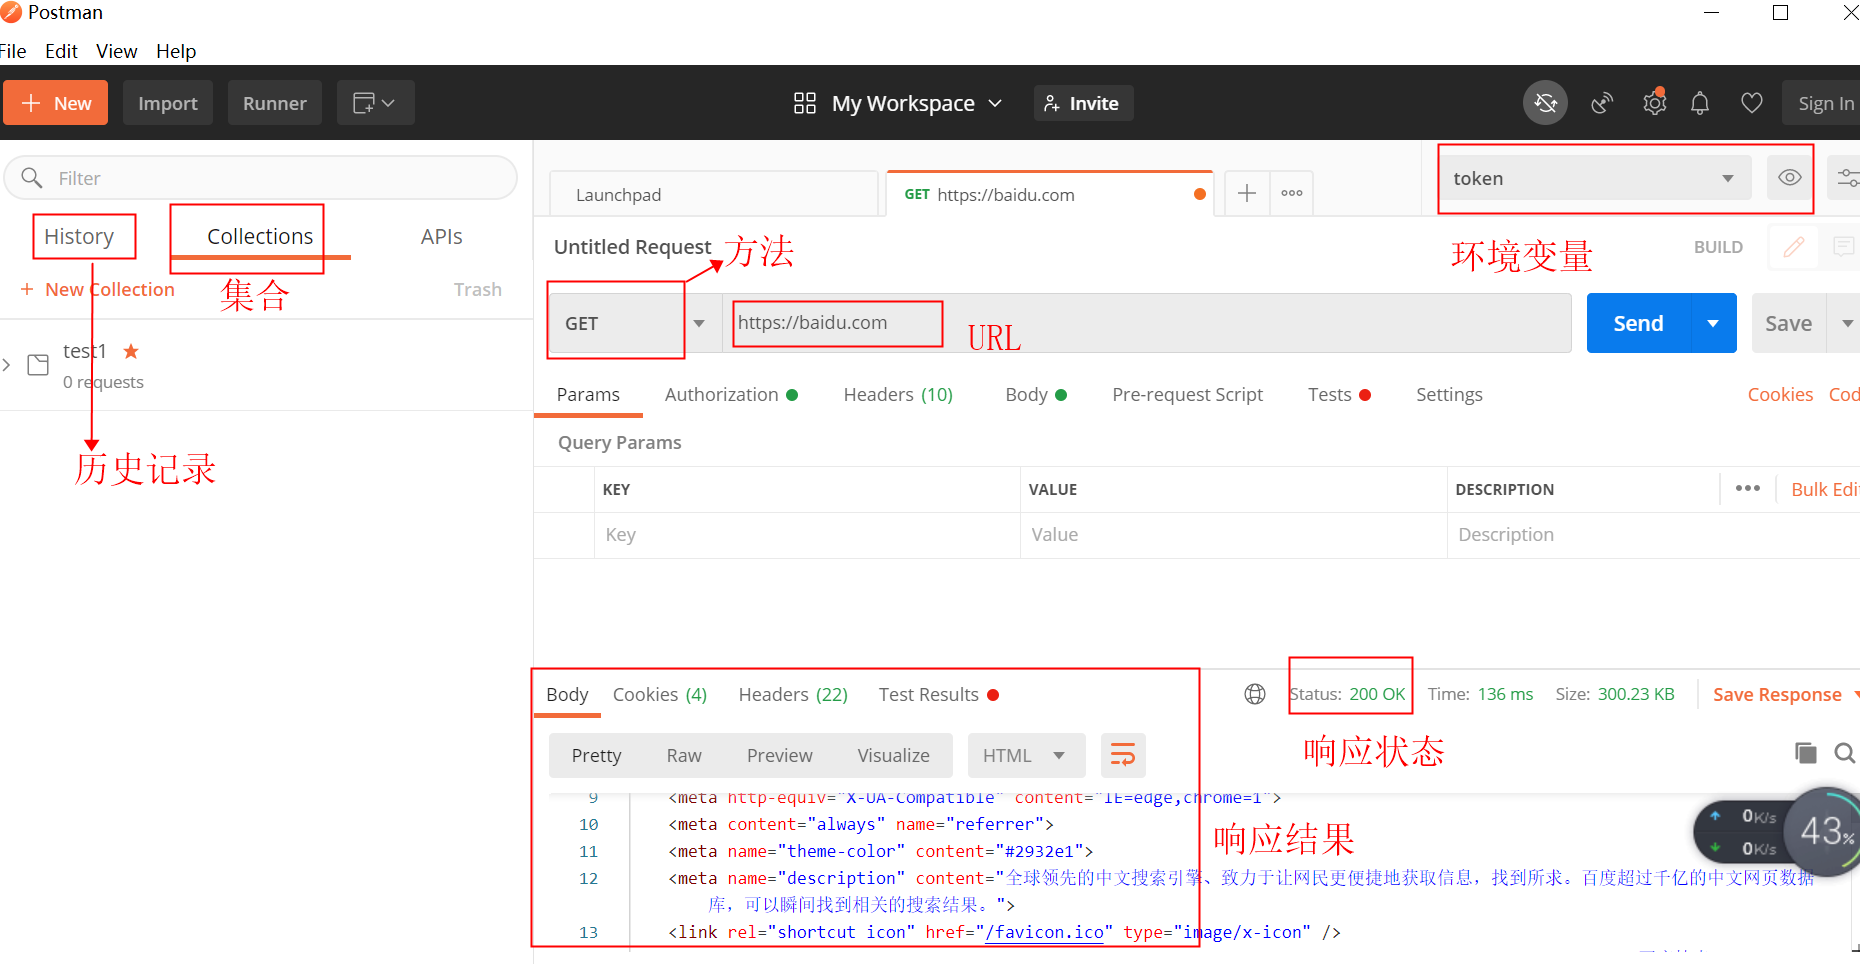Open the View menu
Image resolution: width=1860 pixels, height=964 pixels.
click(116, 51)
